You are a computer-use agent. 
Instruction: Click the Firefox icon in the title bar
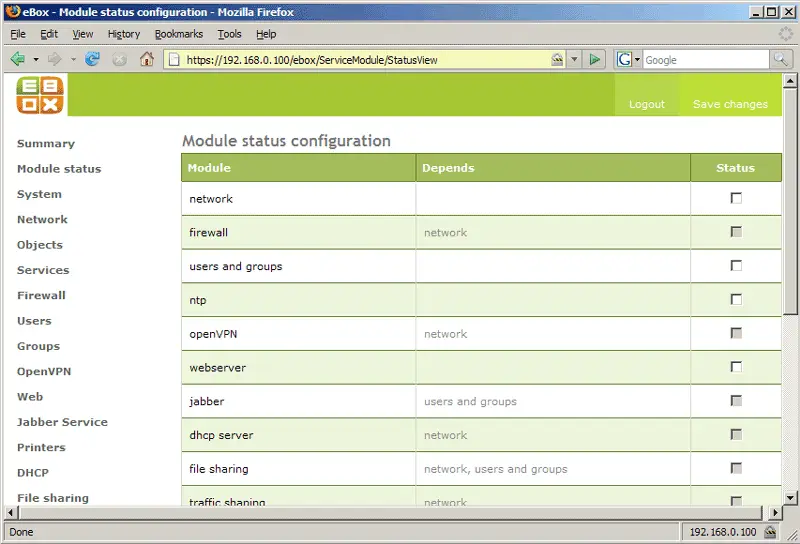pos(13,11)
